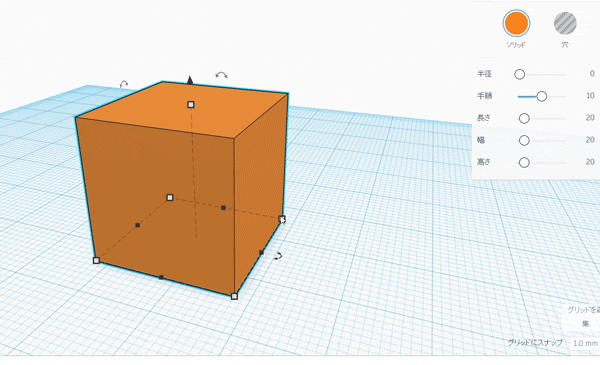Click the 半径 slider knob
The height and width of the screenshot is (365, 600).
[519, 74]
